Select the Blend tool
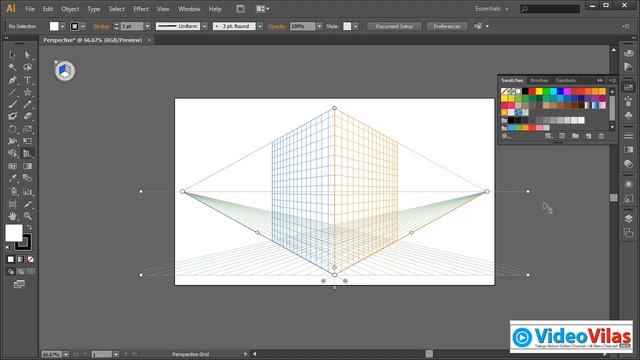This screenshot has width=640, height=360. point(27,178)
